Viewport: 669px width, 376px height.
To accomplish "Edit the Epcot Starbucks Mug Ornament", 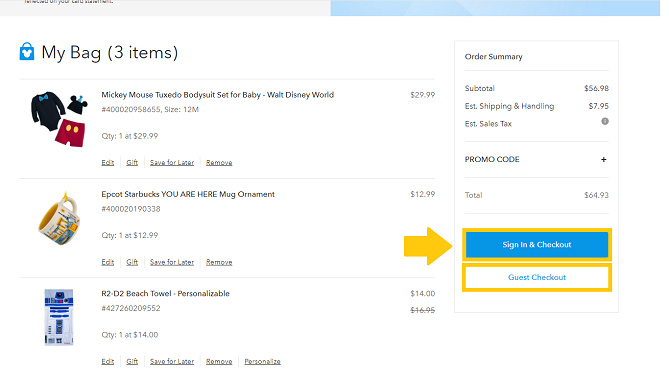I will click(x=108, y=262).
